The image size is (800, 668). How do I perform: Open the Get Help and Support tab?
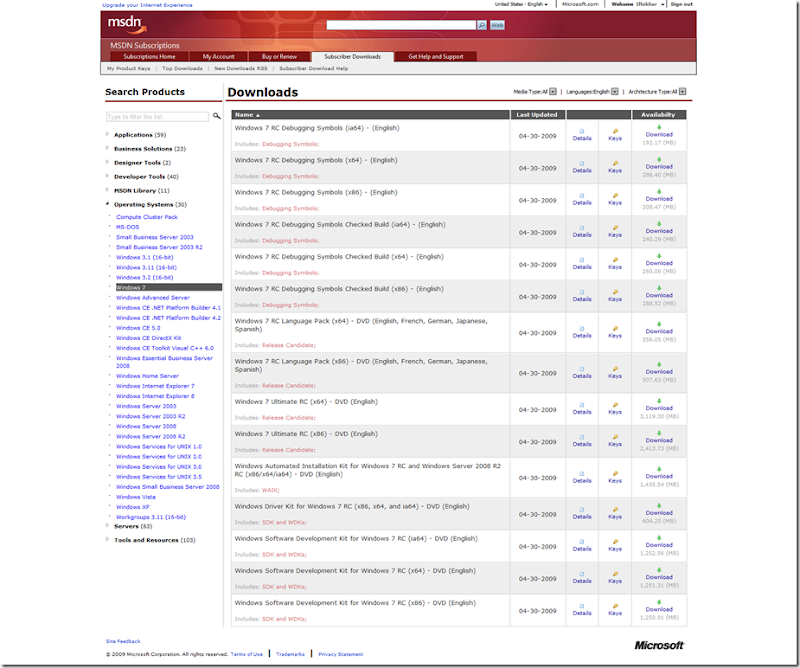coord(436,57)
